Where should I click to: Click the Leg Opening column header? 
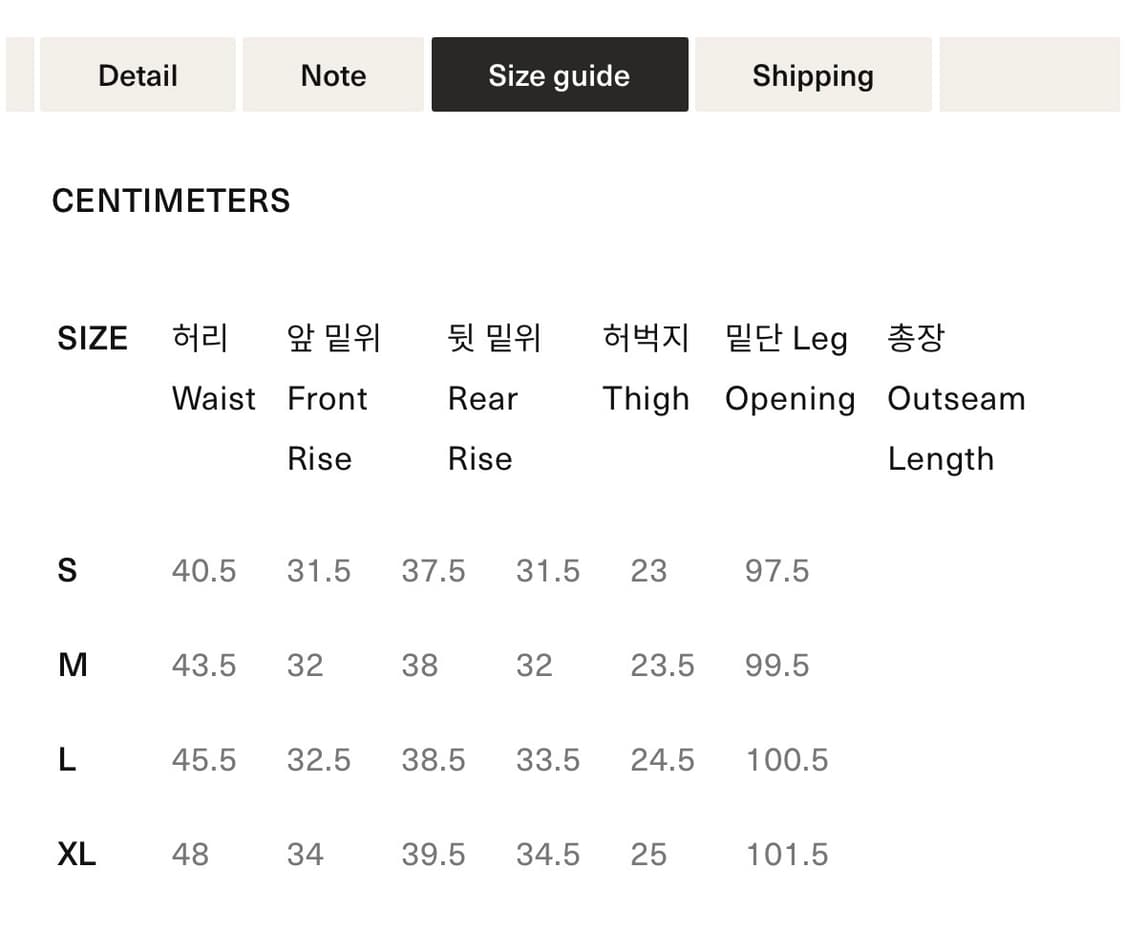coord(787,368)
